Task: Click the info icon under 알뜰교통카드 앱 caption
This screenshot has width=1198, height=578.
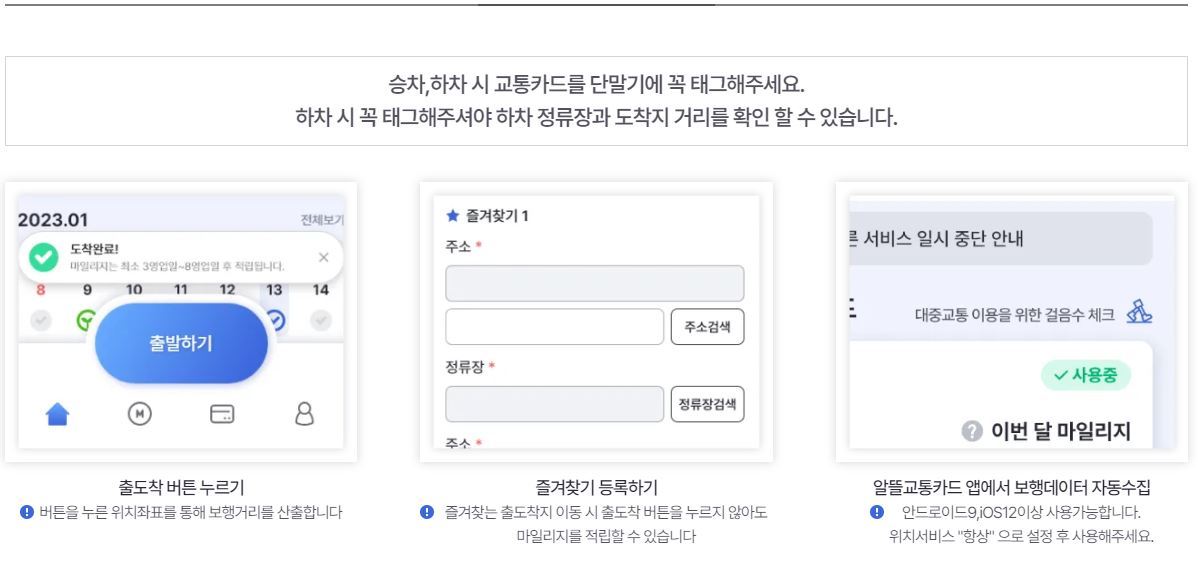Action: pyautogui.click(x=877, y=513)
